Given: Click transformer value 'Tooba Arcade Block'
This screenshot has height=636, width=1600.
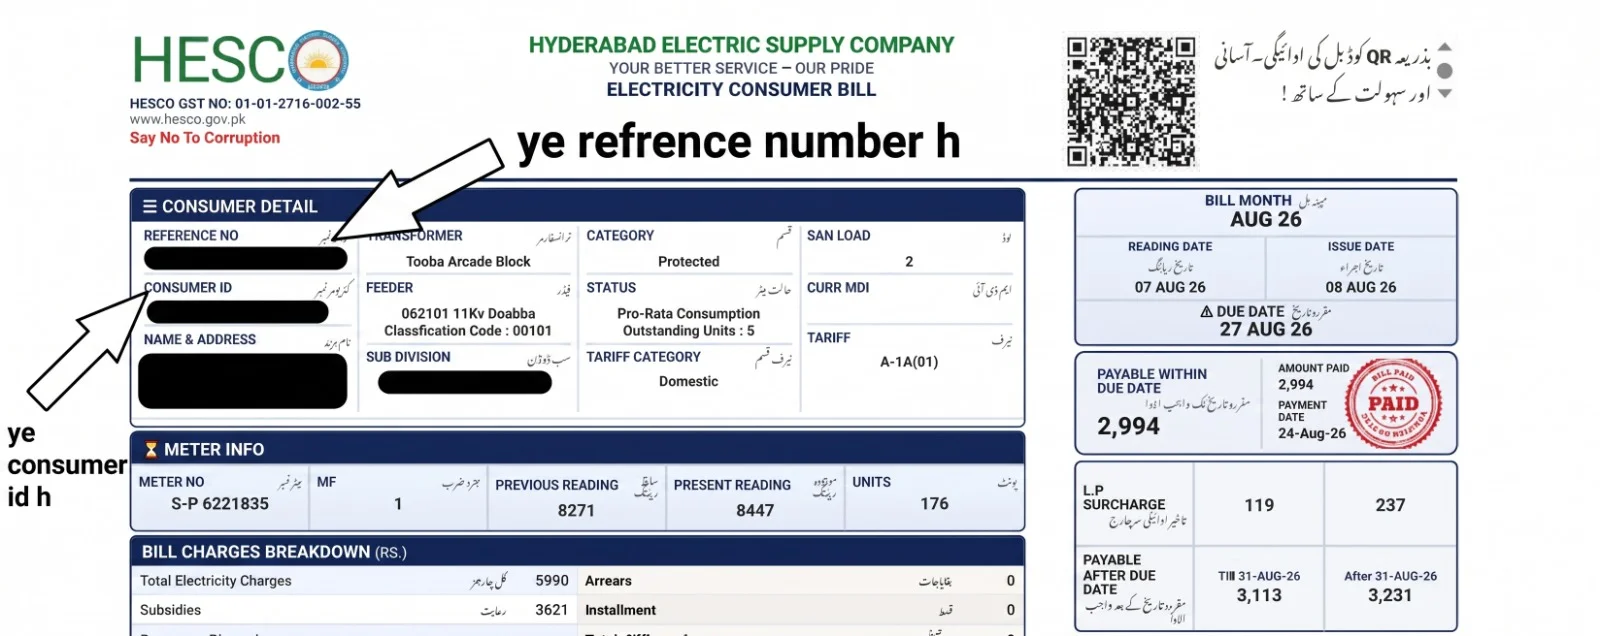Looking at the screenshot, I should point(468,262).
